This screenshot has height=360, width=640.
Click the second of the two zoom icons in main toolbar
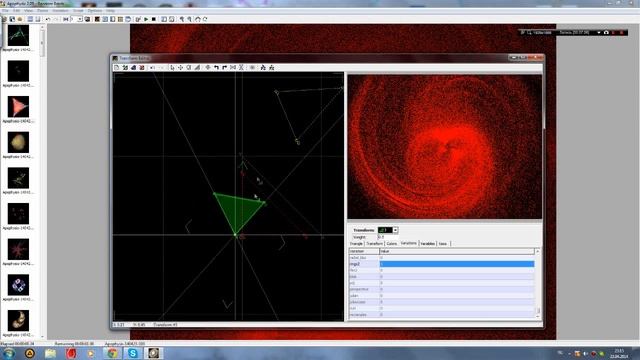click(x=189, y=19)
